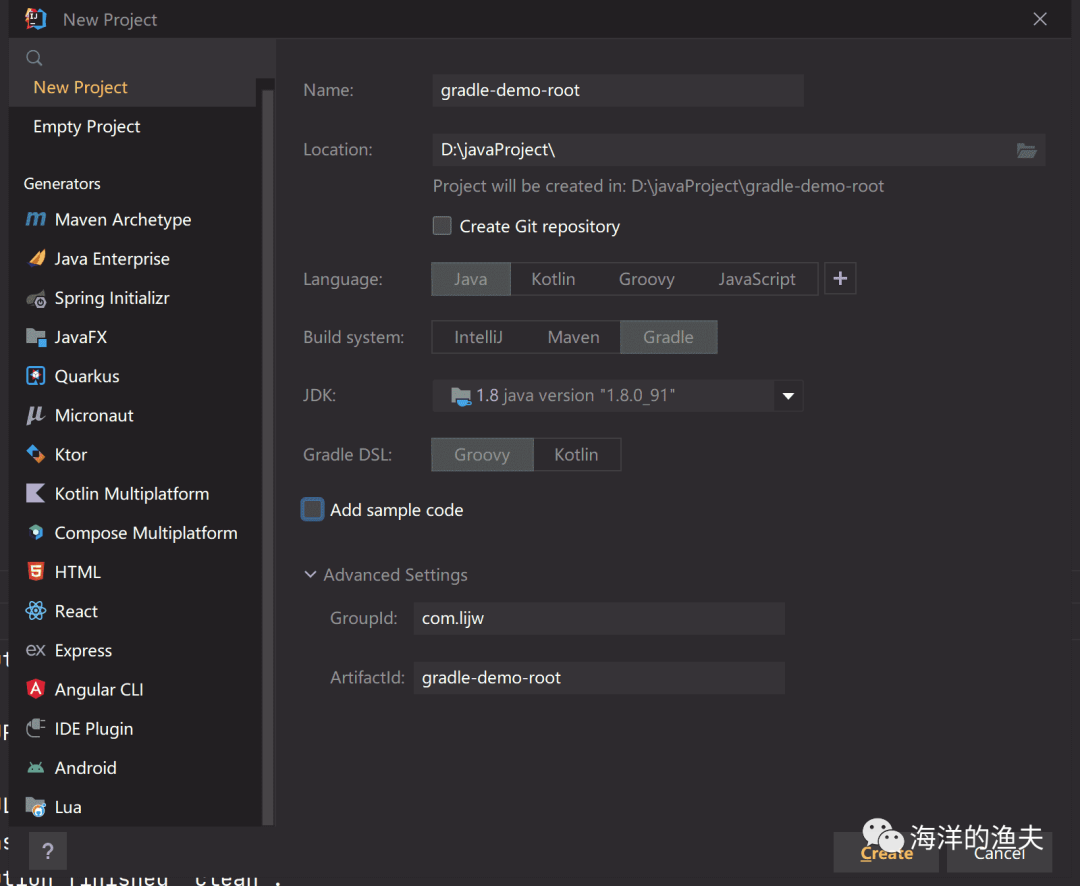Click the Spring Initializr generator icon

click(36, 298)
